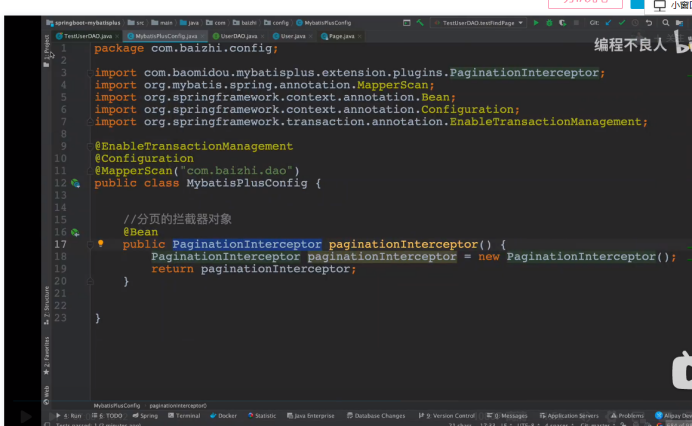Open the Structure tool window sidebar button
692x426 pixels.
pyautogui.click(x=46, y=305)
